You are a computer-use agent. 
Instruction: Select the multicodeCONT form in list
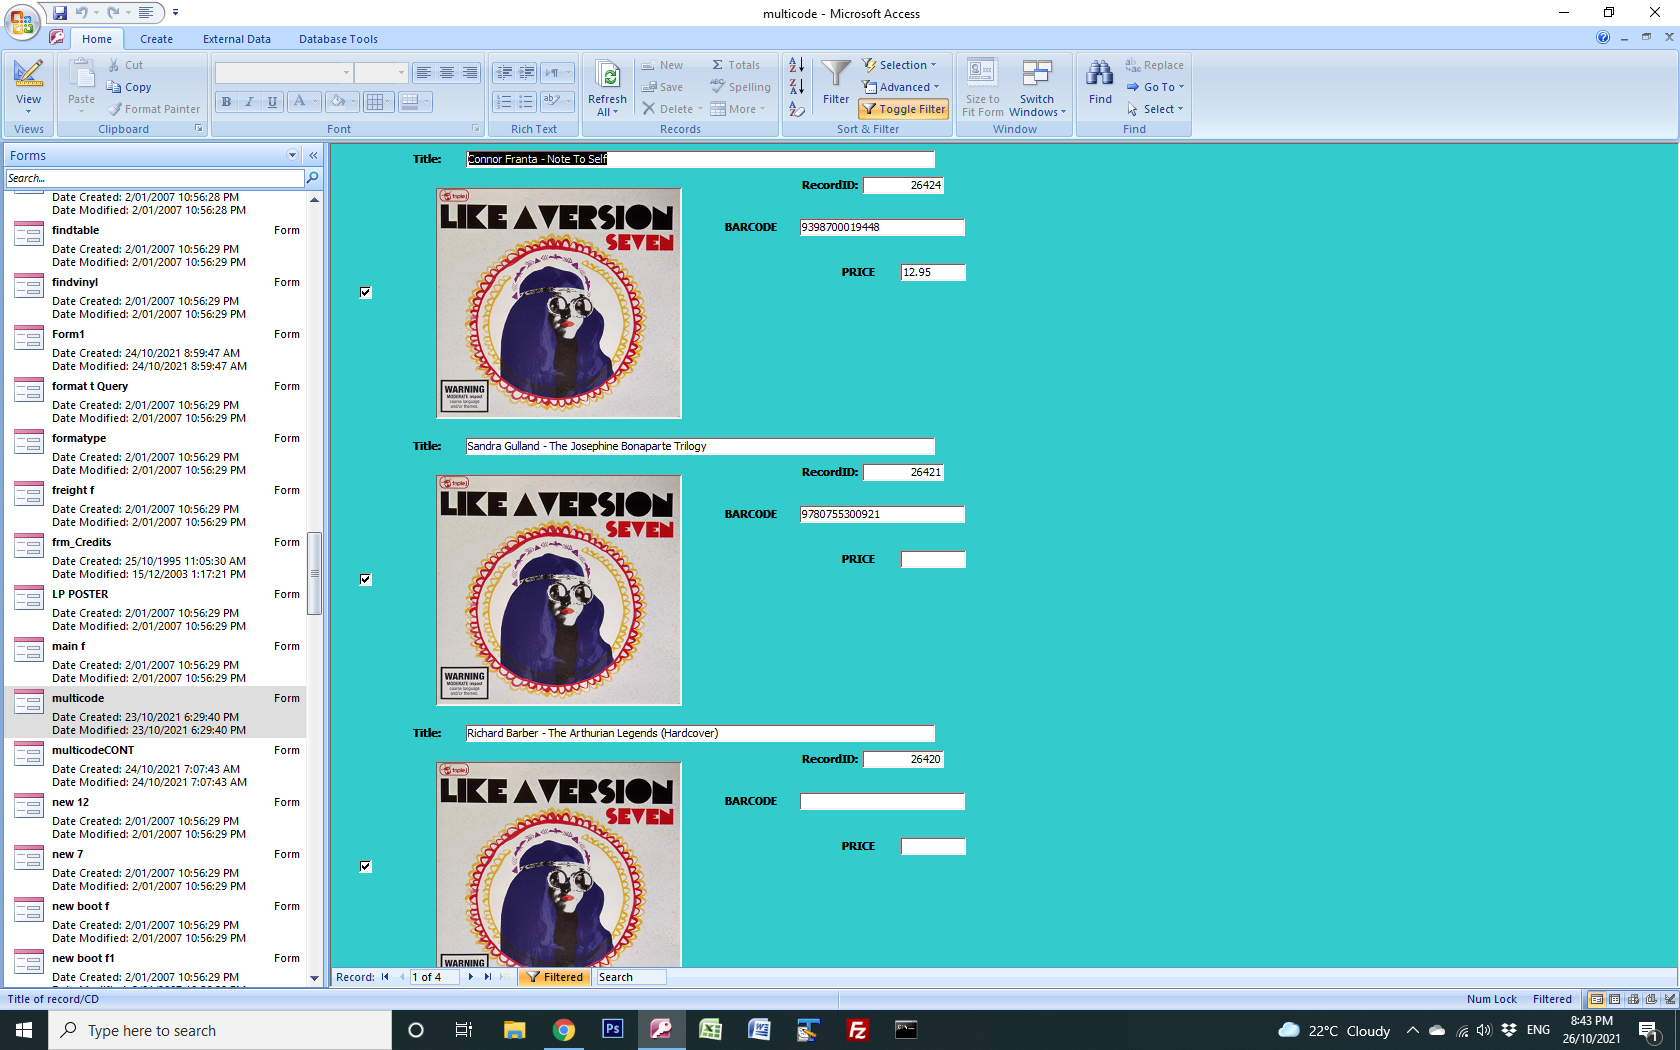[x=155, y=765]
